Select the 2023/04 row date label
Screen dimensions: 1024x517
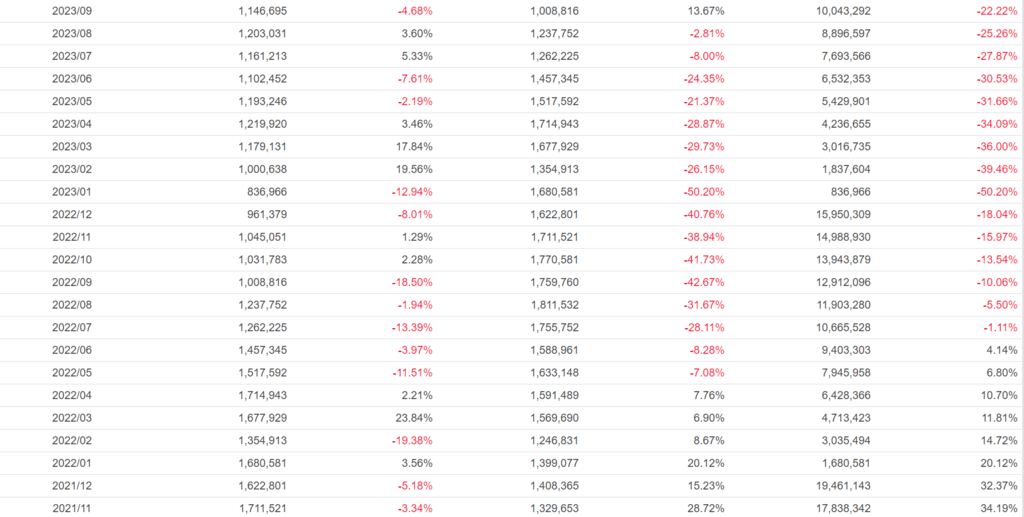pyautogui.click(x=71, y=124)
